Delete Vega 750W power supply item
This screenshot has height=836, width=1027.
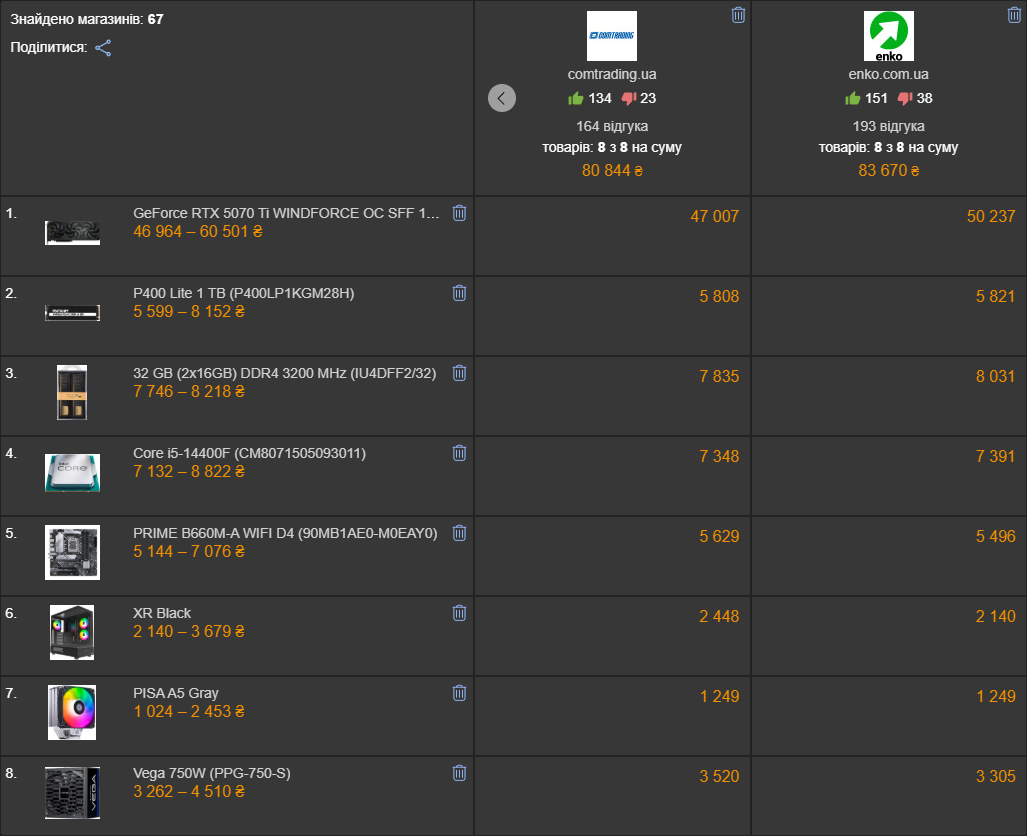[459, 773]
